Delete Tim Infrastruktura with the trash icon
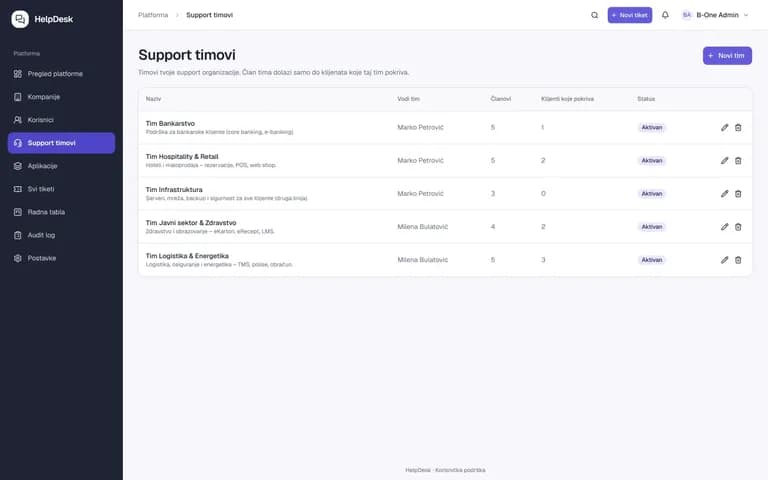 (738, 193)
